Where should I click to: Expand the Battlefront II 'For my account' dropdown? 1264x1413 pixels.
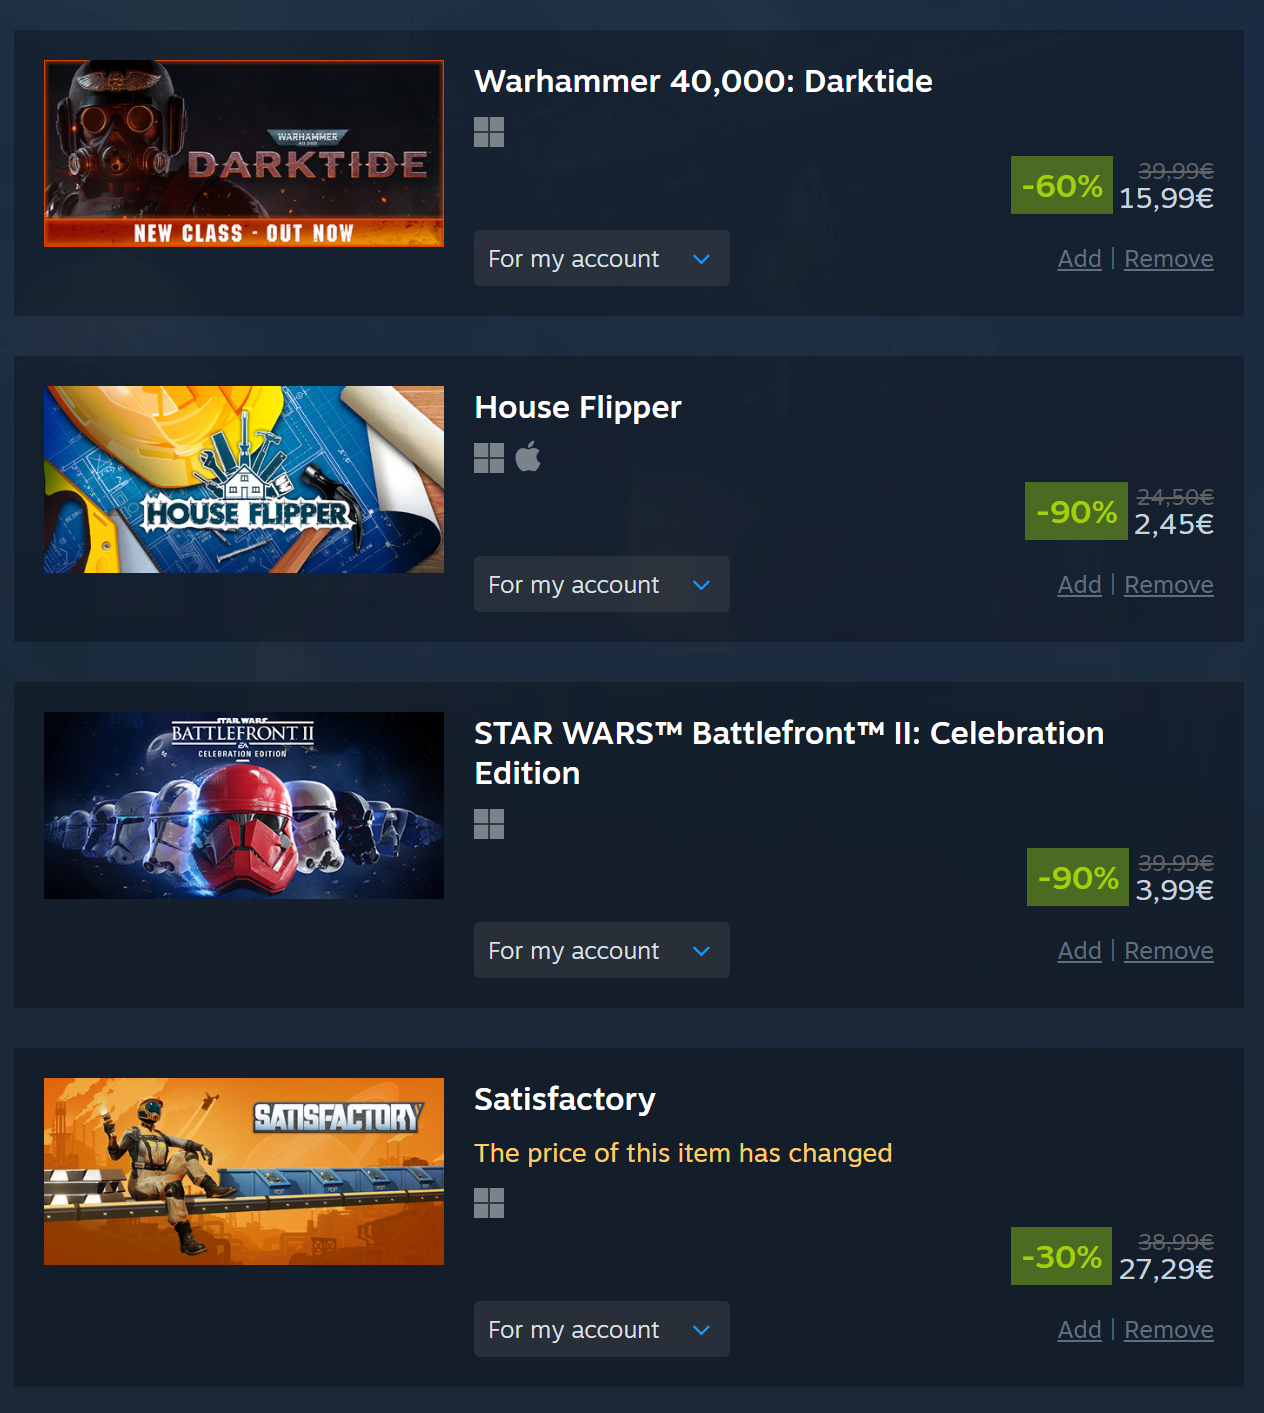(x=602, y=950)
